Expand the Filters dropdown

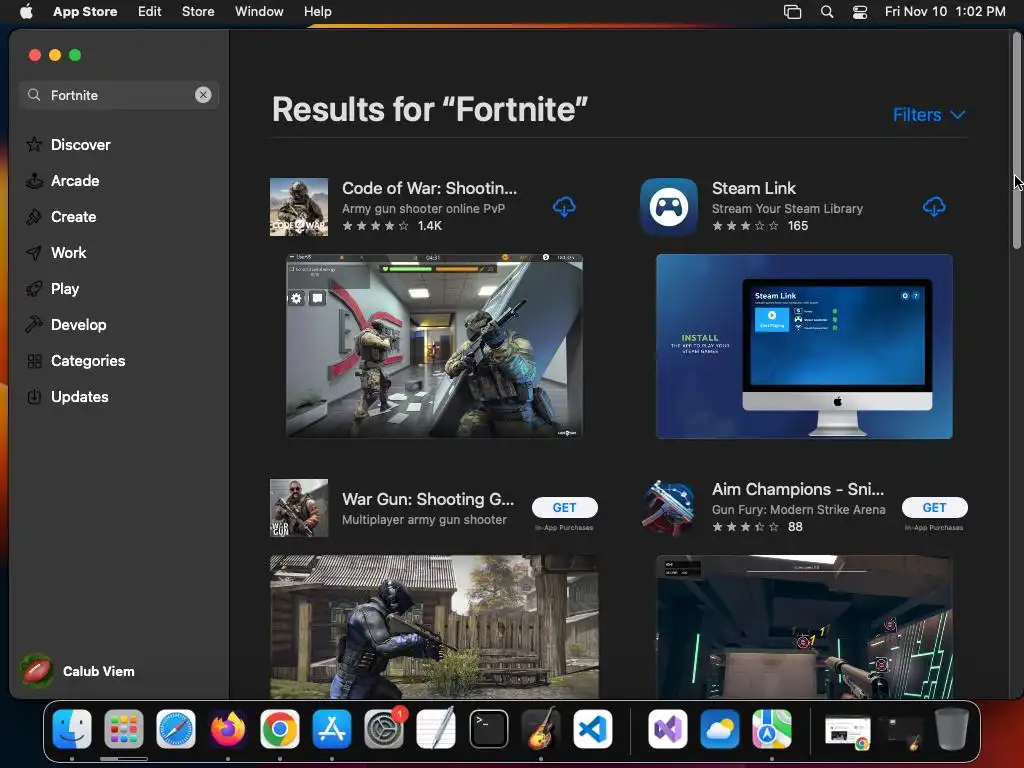coord(929,115)
